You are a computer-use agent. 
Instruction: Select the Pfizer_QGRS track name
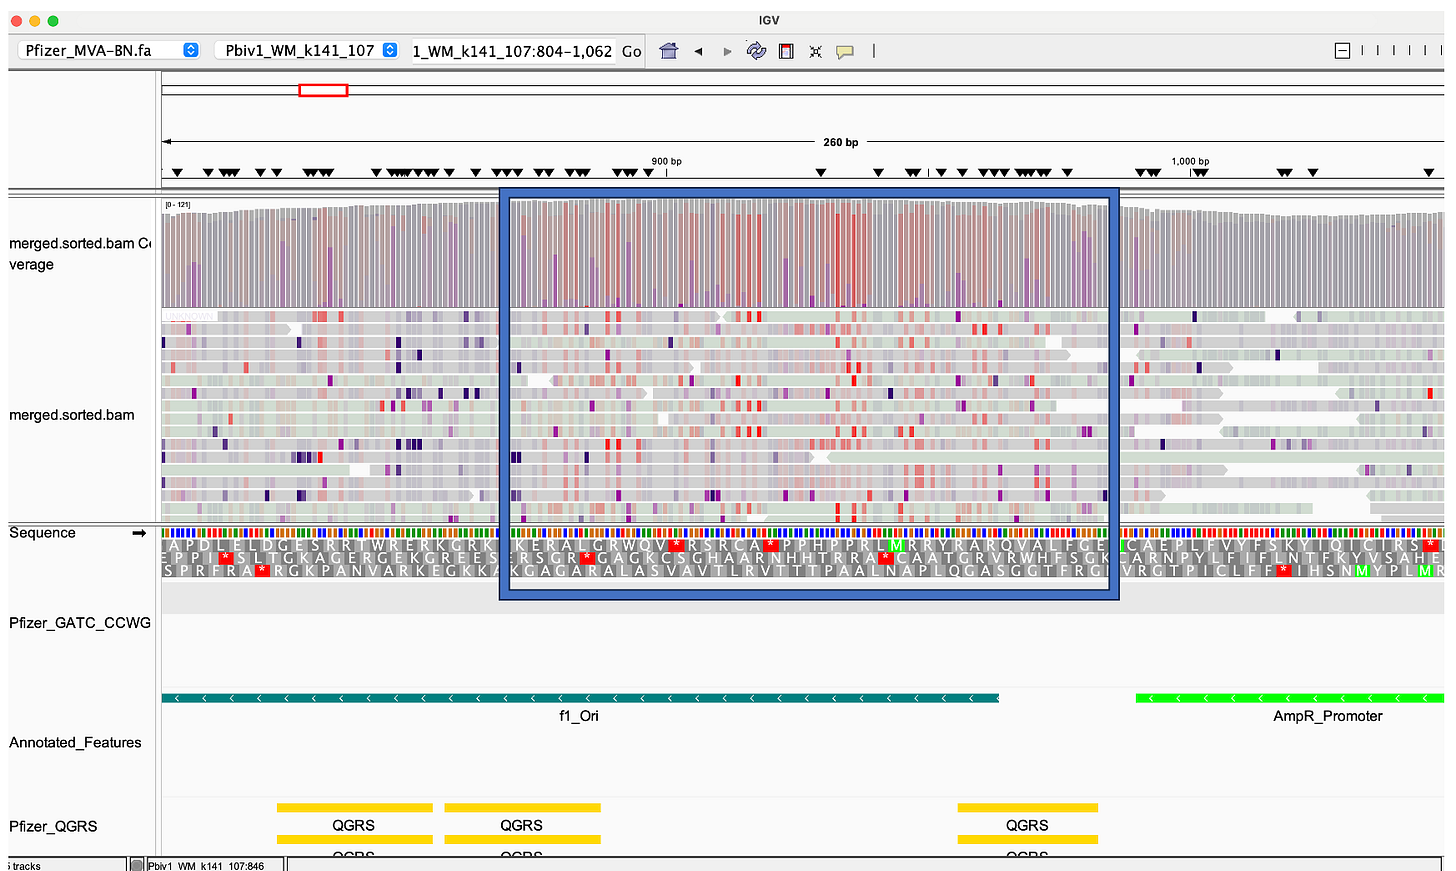click(x=54, y=826)
